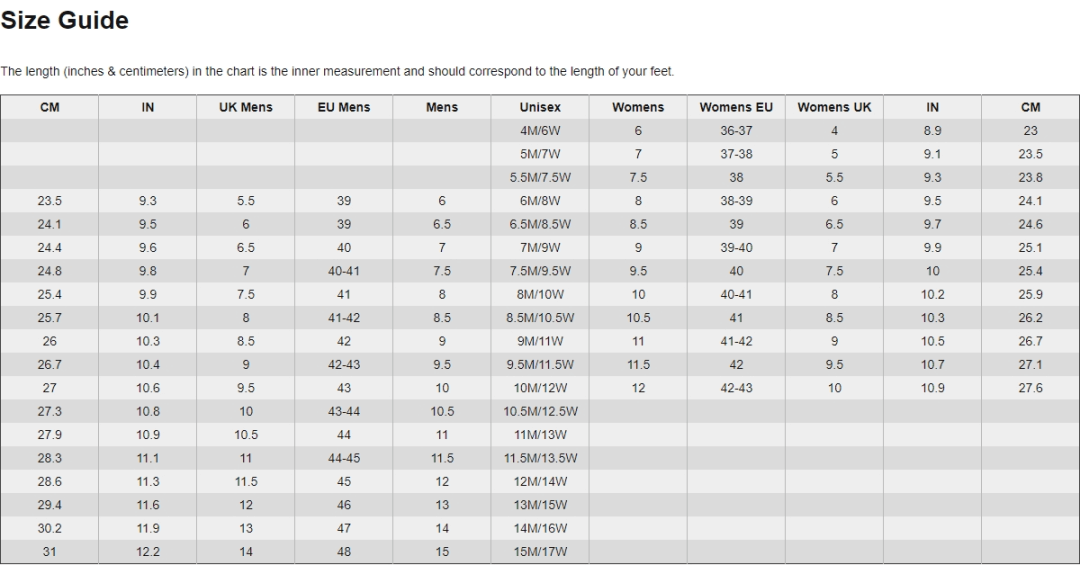Click IN value 10.7 in 9.5M/11.5W row
The height and width of the screenshot is (565, 1080).
coord(932,365)
